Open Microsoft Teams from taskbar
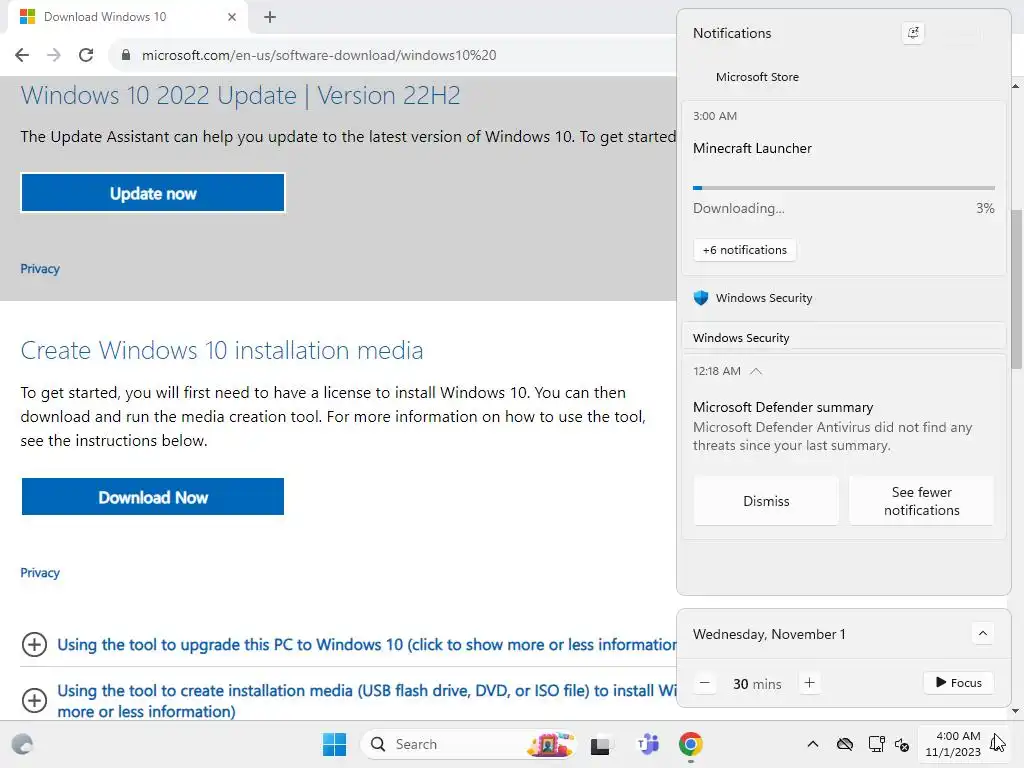This screenshot has height=768, width=1024. coord(648,744)
